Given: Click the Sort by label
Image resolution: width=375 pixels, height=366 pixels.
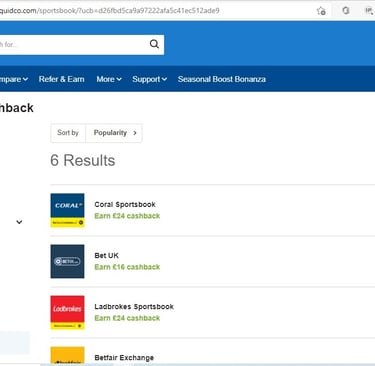Looking at the screenshot, I should [68, 133].
